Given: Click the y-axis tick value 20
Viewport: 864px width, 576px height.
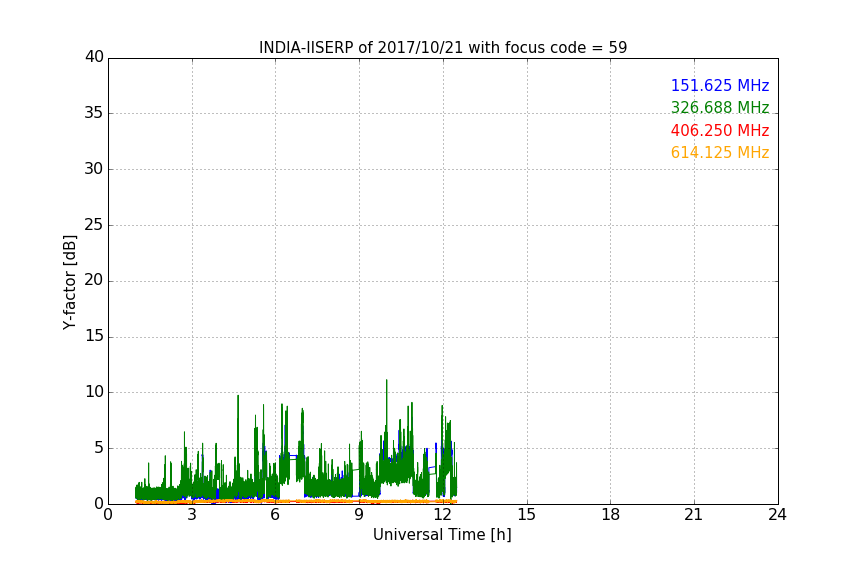Looking at the screenshot, I should coord(94,280).
